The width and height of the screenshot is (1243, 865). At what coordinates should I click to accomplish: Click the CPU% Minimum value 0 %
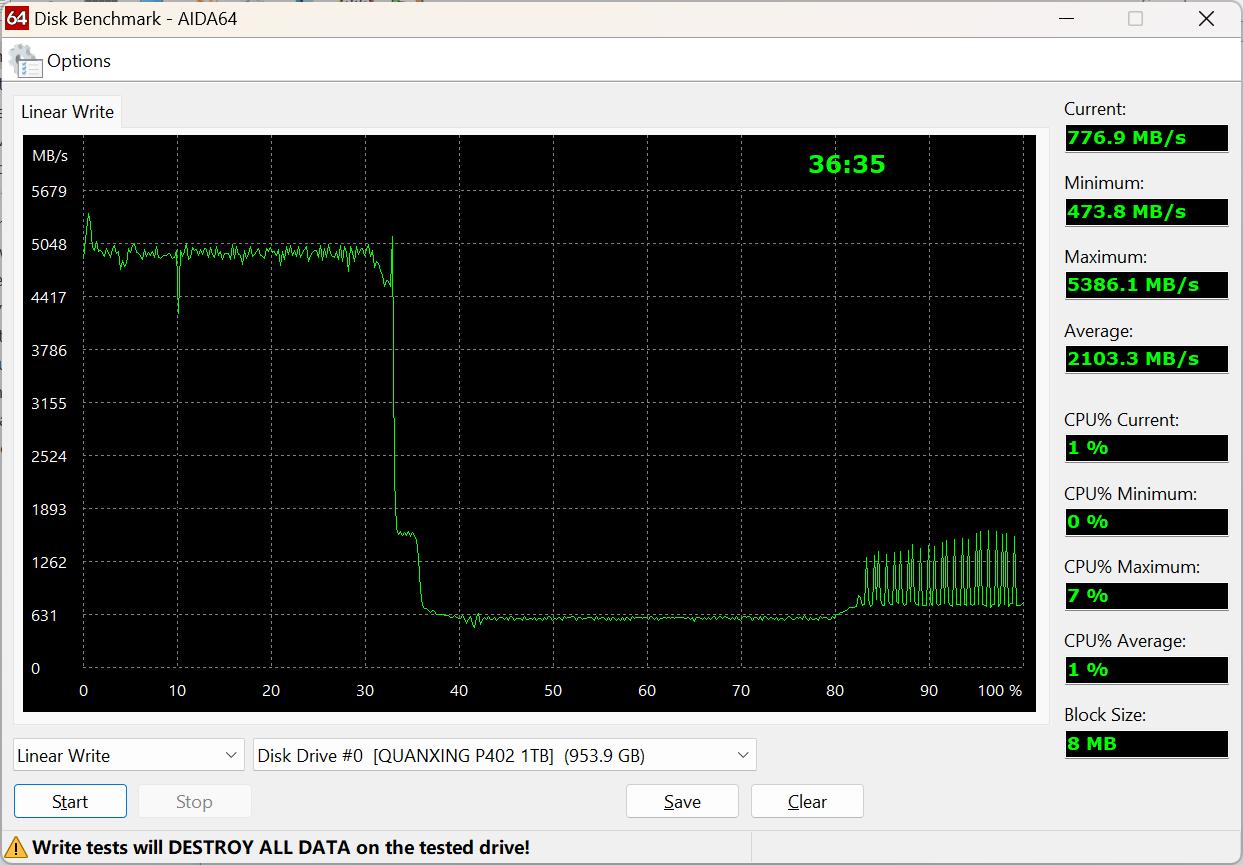pos(1146,522)
